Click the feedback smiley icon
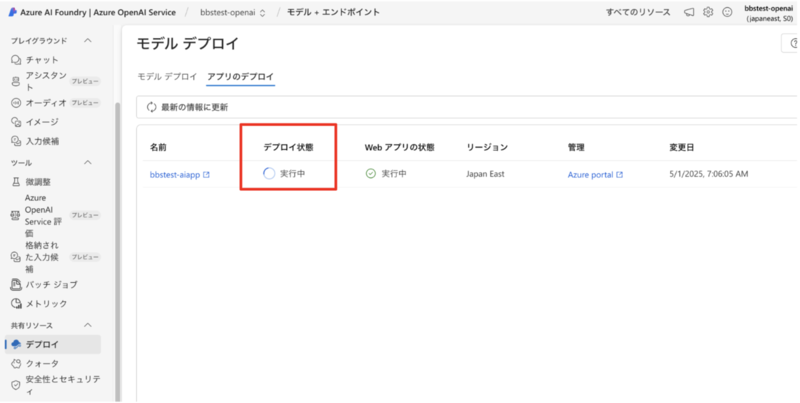The width and height of the screenshot is (800, 403). [x=727, y=12]
